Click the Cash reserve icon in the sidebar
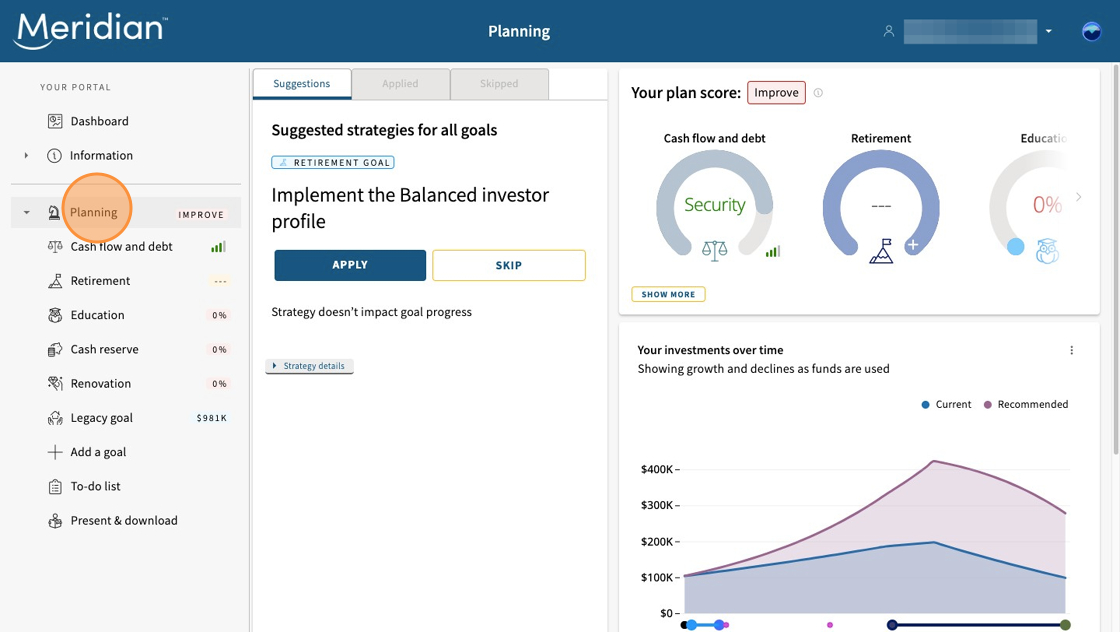This screenshot has width=1120, height=632. click(55, 350)
